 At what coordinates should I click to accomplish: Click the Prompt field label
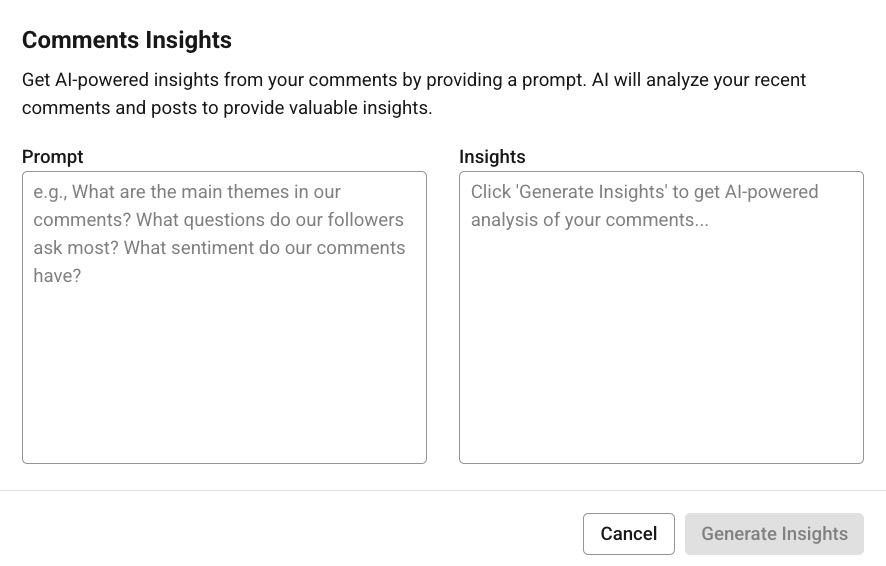click(52, 157)
